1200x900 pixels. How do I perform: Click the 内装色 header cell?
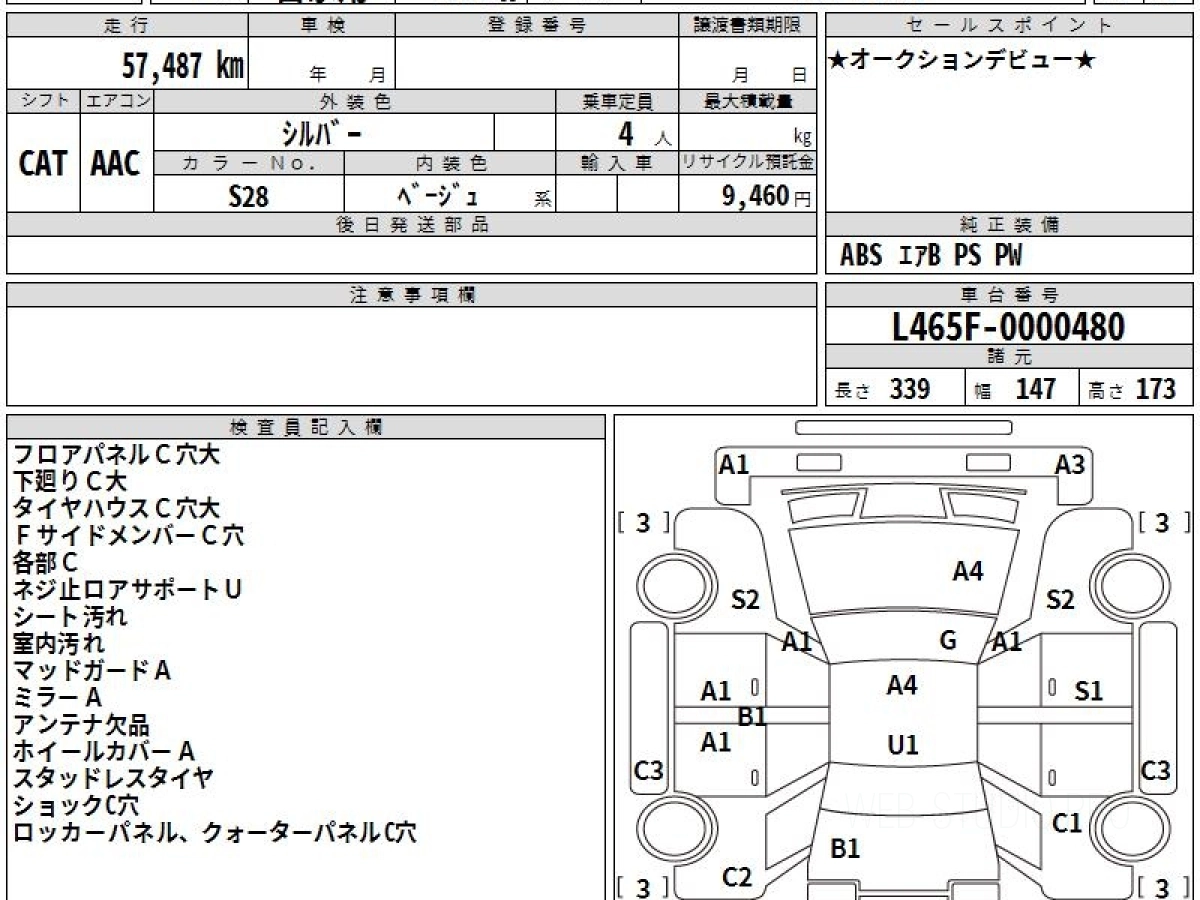(450, 163)
